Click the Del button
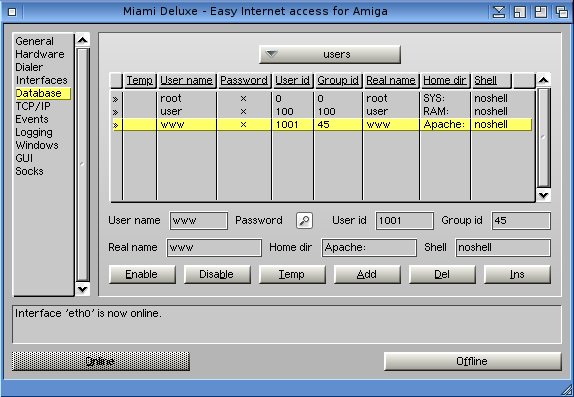 pyautogui.click(x=442, y=274)
